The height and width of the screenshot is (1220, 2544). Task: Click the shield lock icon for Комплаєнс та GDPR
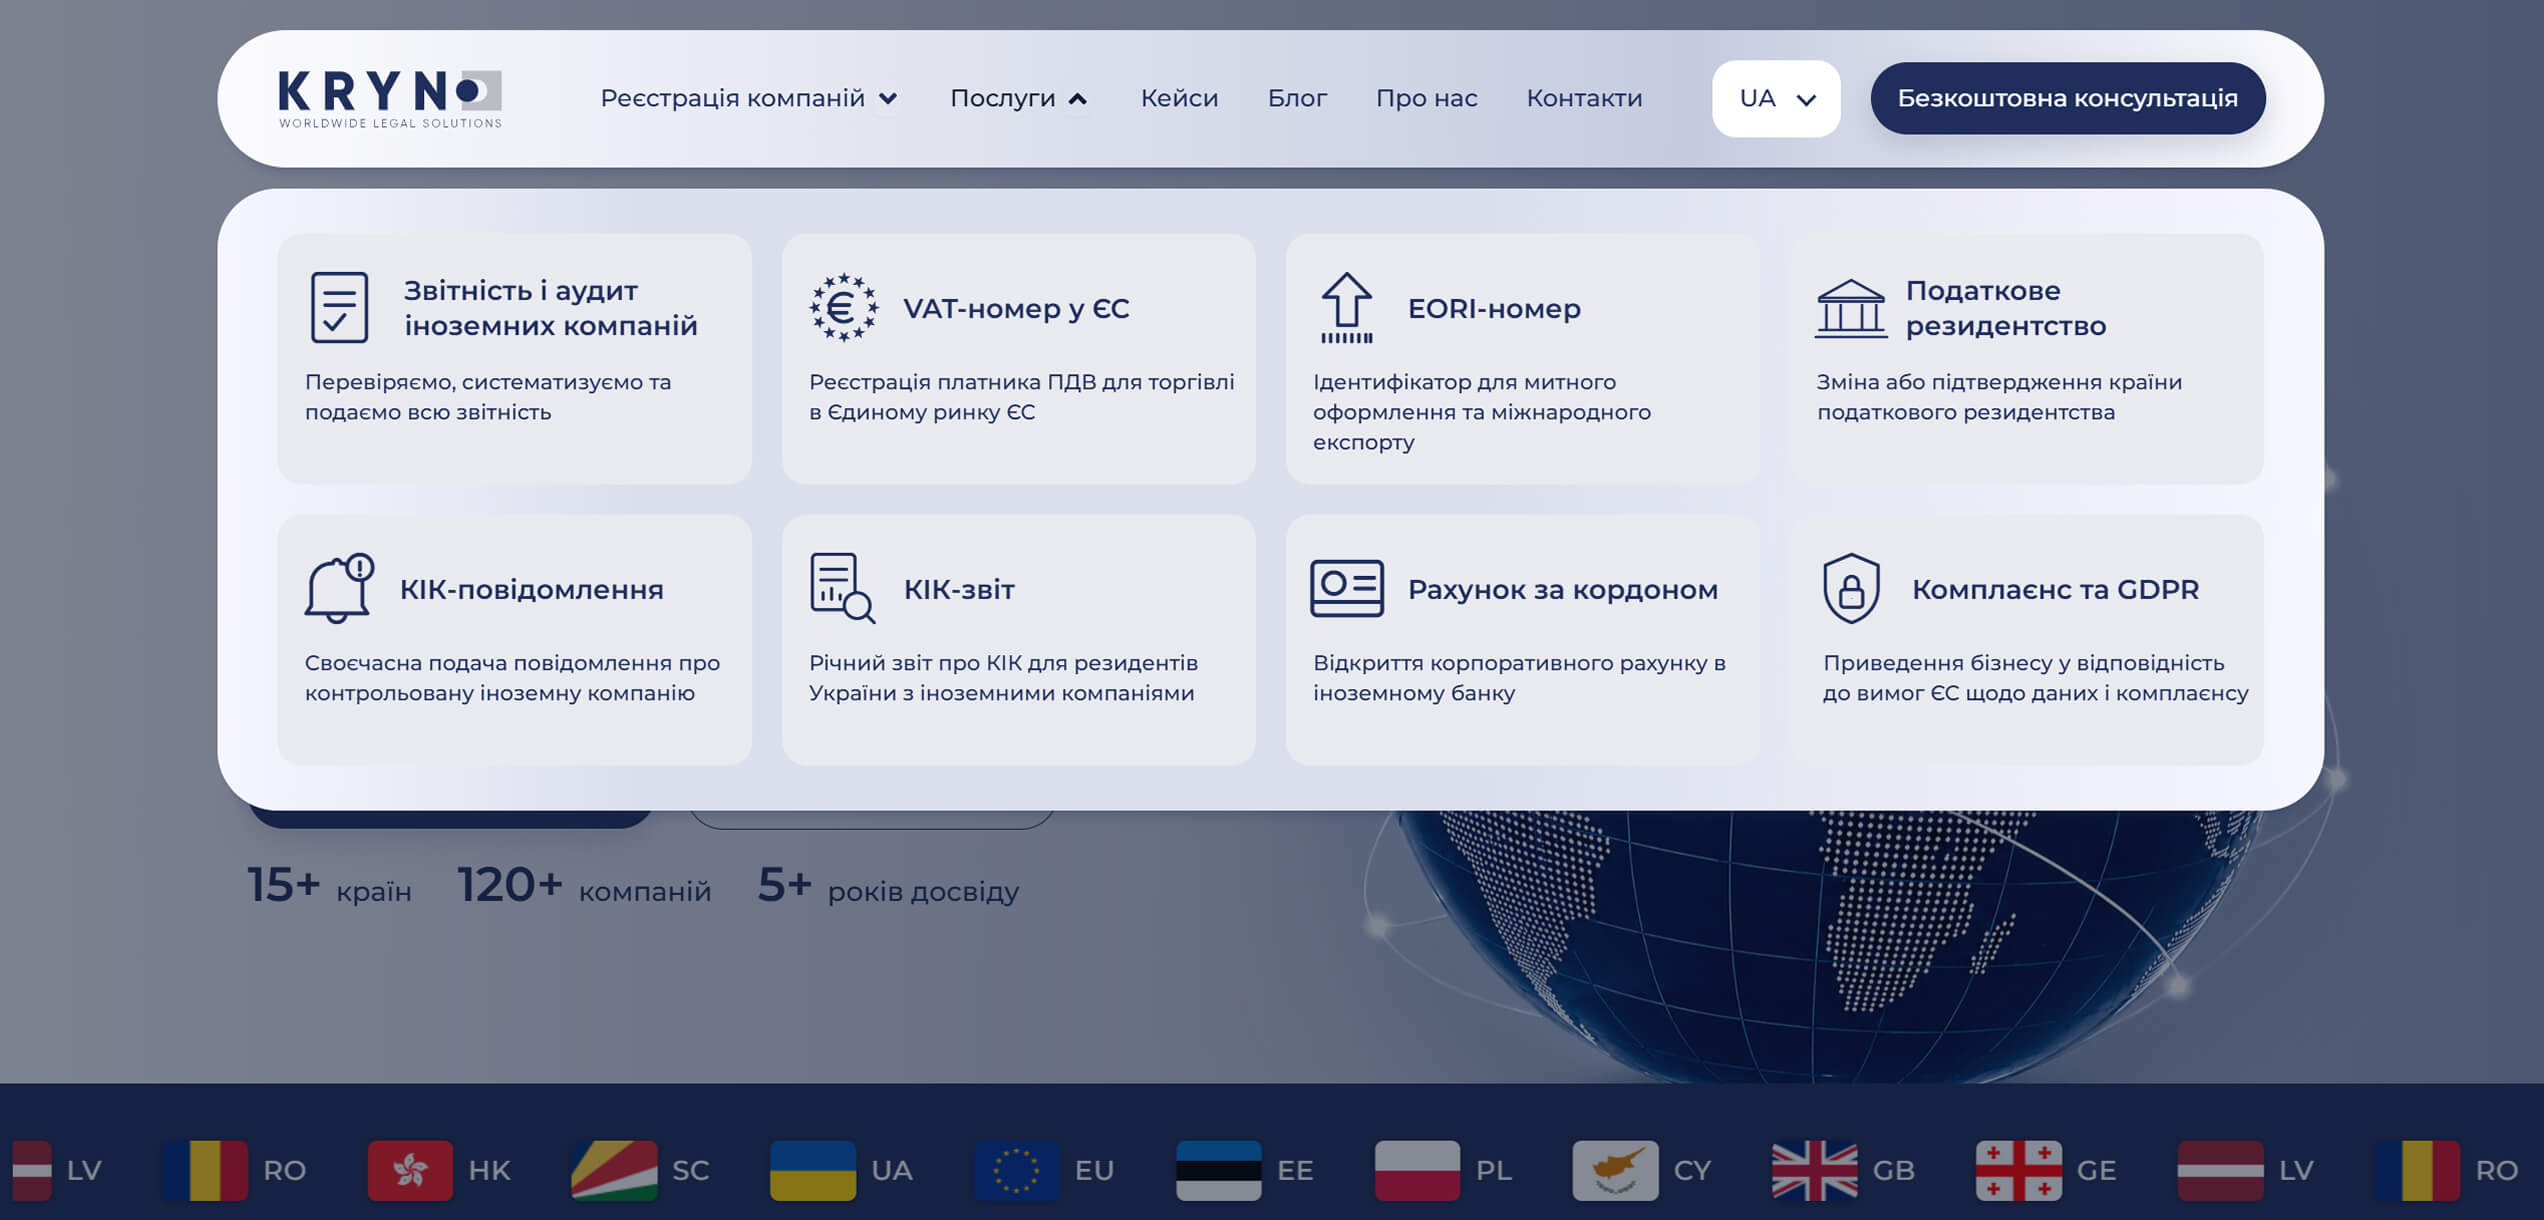1851,589
